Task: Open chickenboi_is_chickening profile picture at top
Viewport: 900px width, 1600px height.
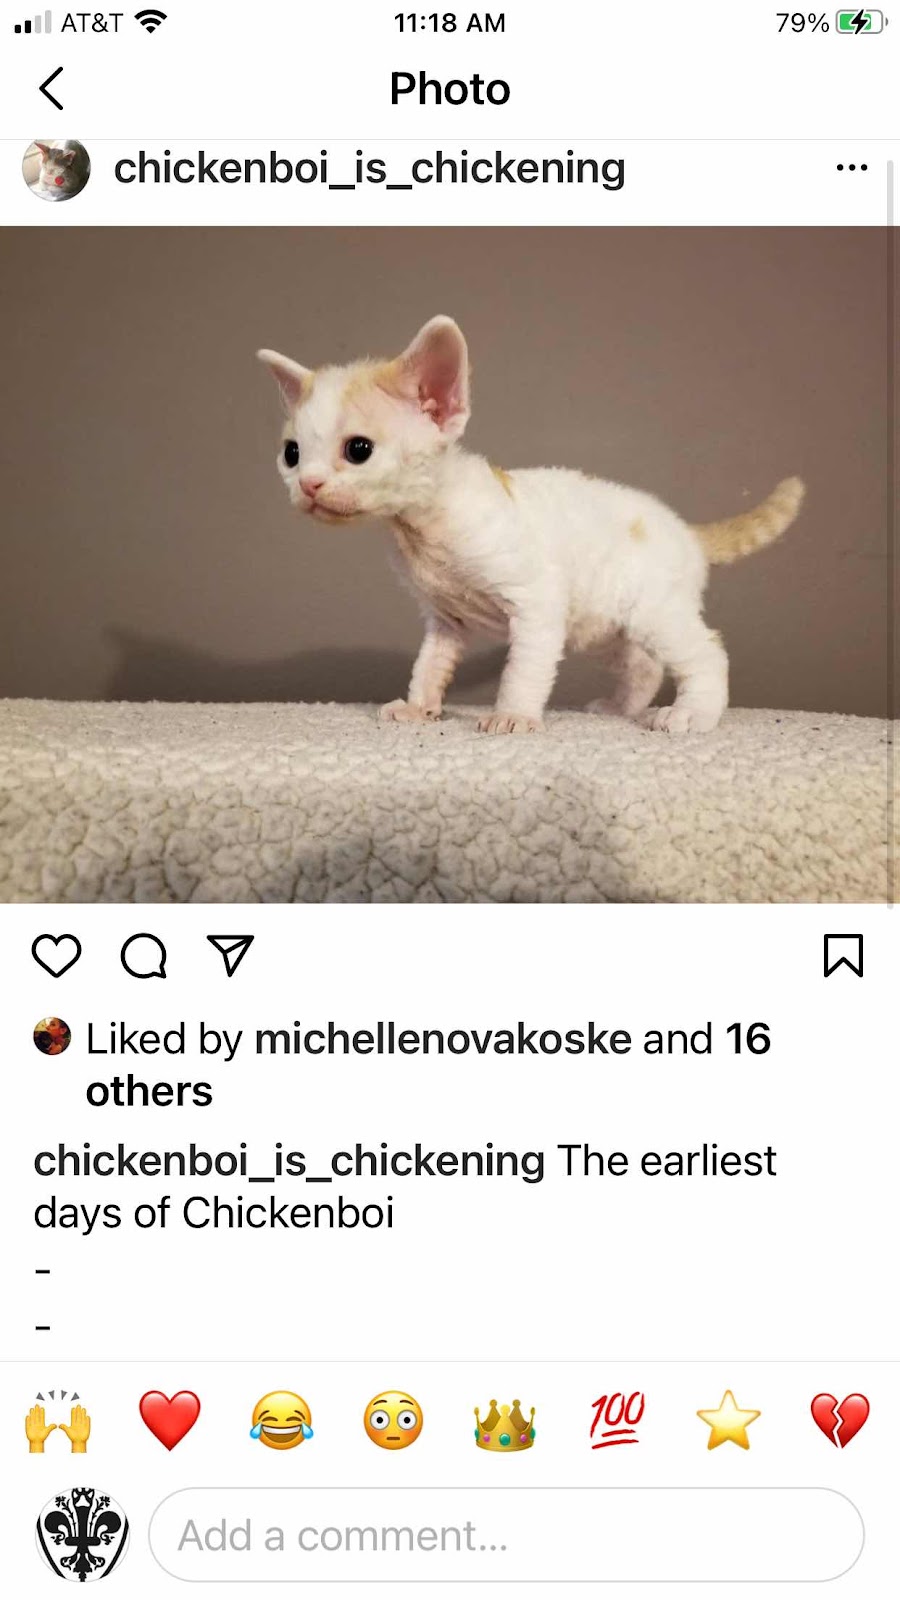Action: pos(57,168)
